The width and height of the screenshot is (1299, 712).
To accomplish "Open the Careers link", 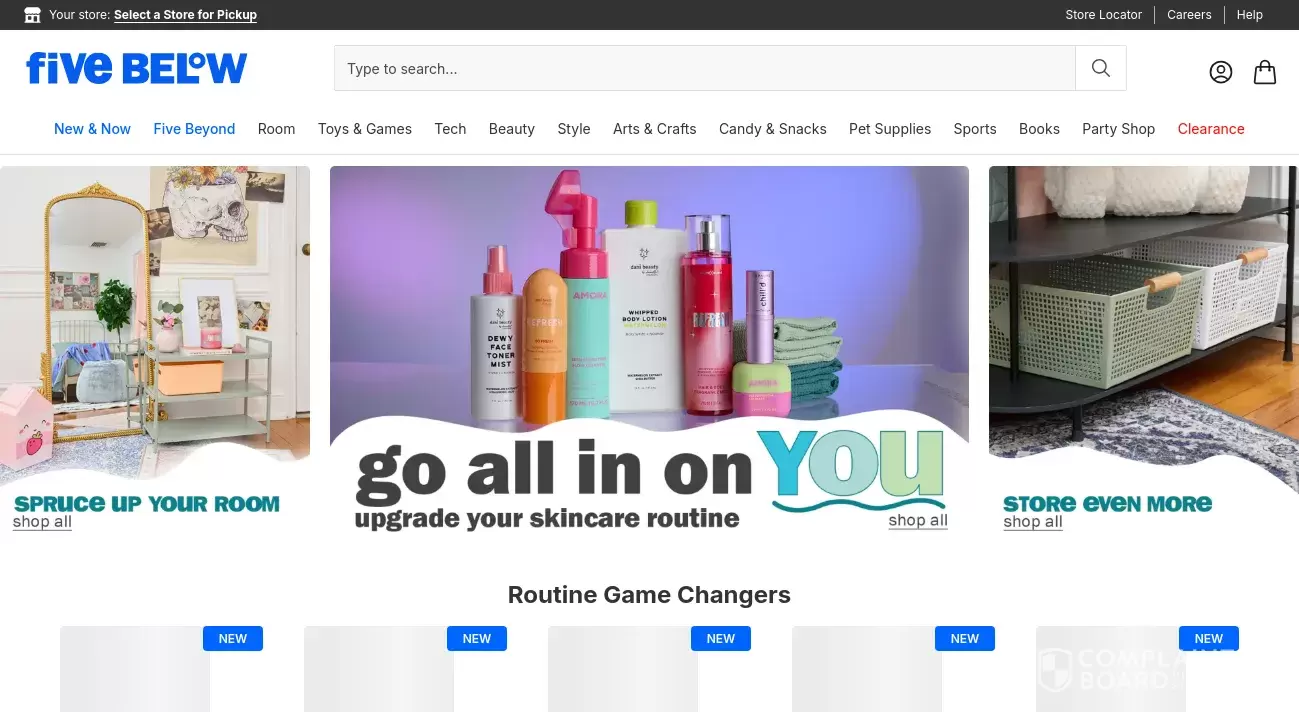I will pyautogui.click(x=1189, y=15).
